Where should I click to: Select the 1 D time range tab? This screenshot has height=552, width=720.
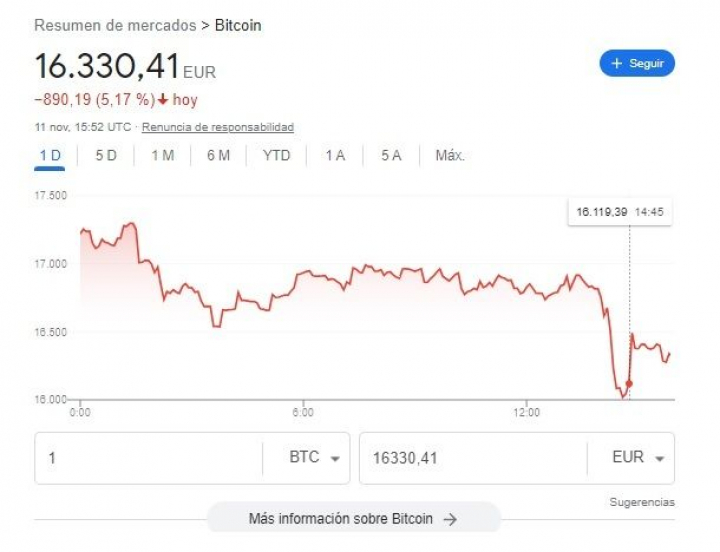click(50, 155)
